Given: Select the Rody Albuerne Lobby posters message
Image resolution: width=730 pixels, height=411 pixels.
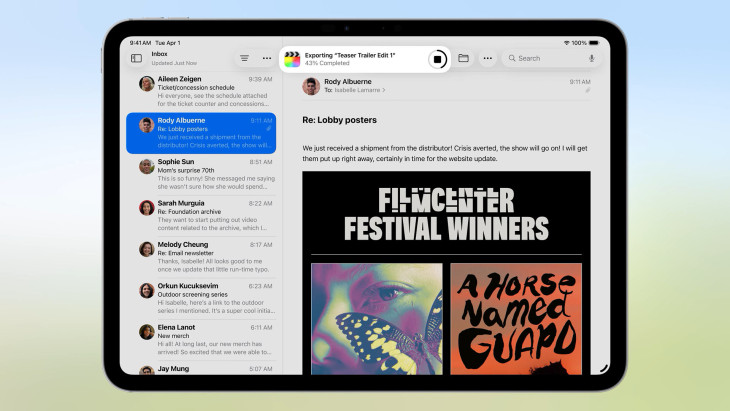Looking at the screenshot, I should (x=204, y=132).
